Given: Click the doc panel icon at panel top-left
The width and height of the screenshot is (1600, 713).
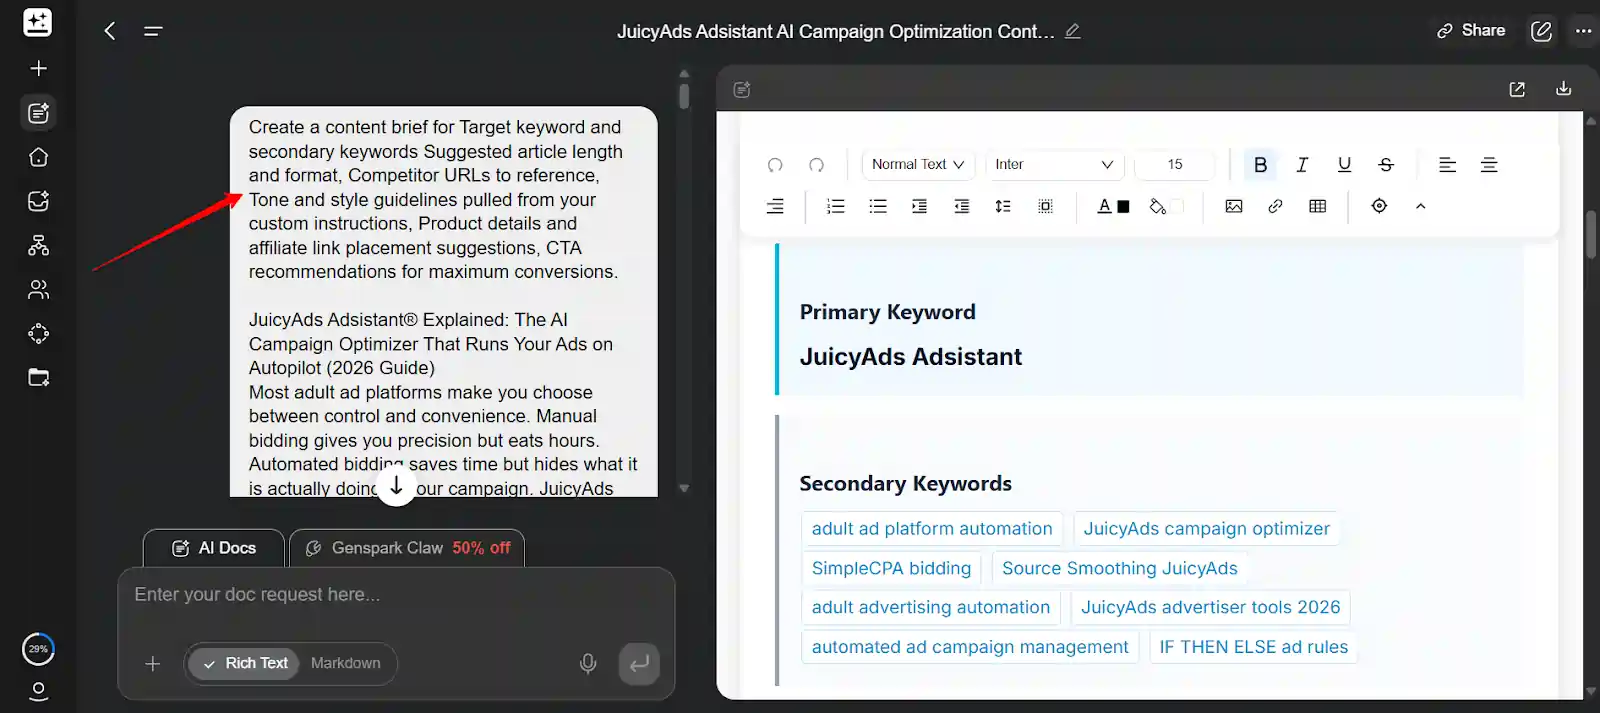Looking at the screenshot, I should (742, 89).
